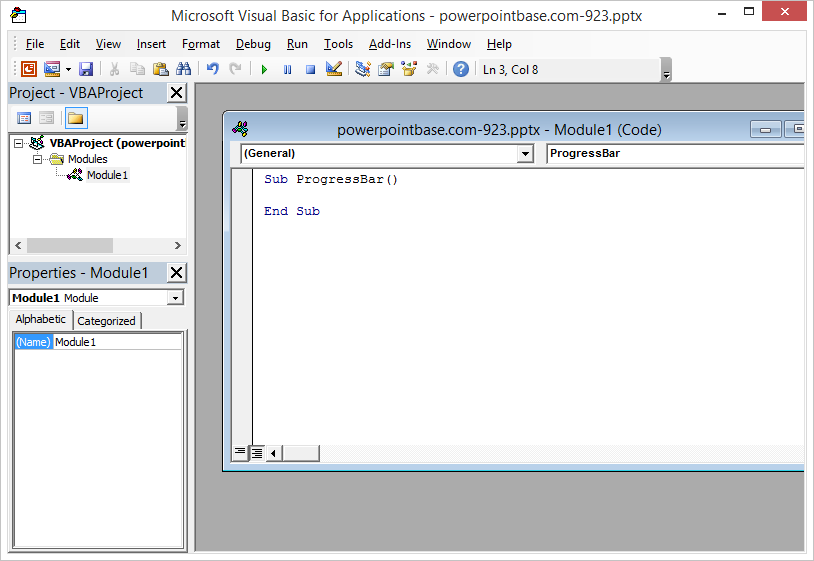814x561 pixels.
Task: Close the Project - VBAProject panel
Action: coord(177,93)
